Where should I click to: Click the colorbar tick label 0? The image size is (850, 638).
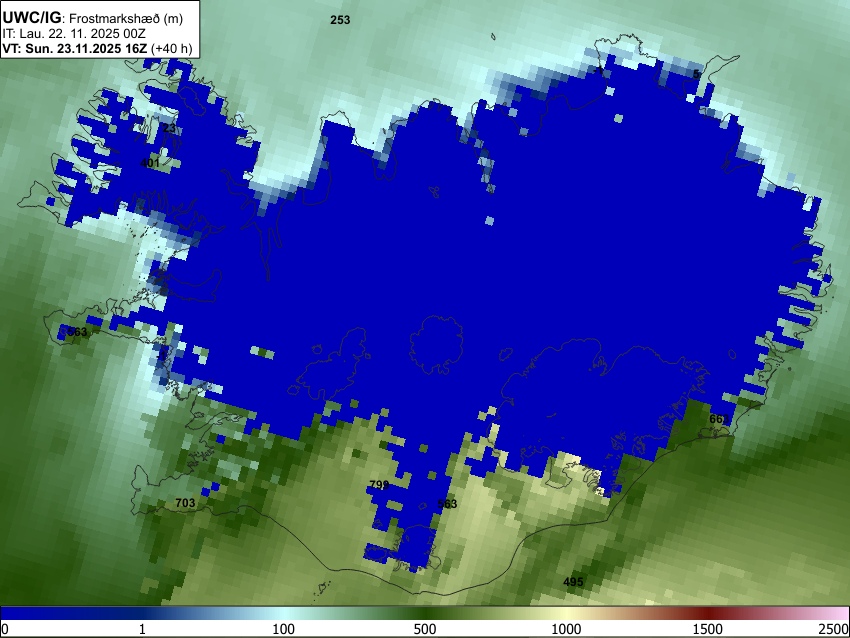[5, 629]
